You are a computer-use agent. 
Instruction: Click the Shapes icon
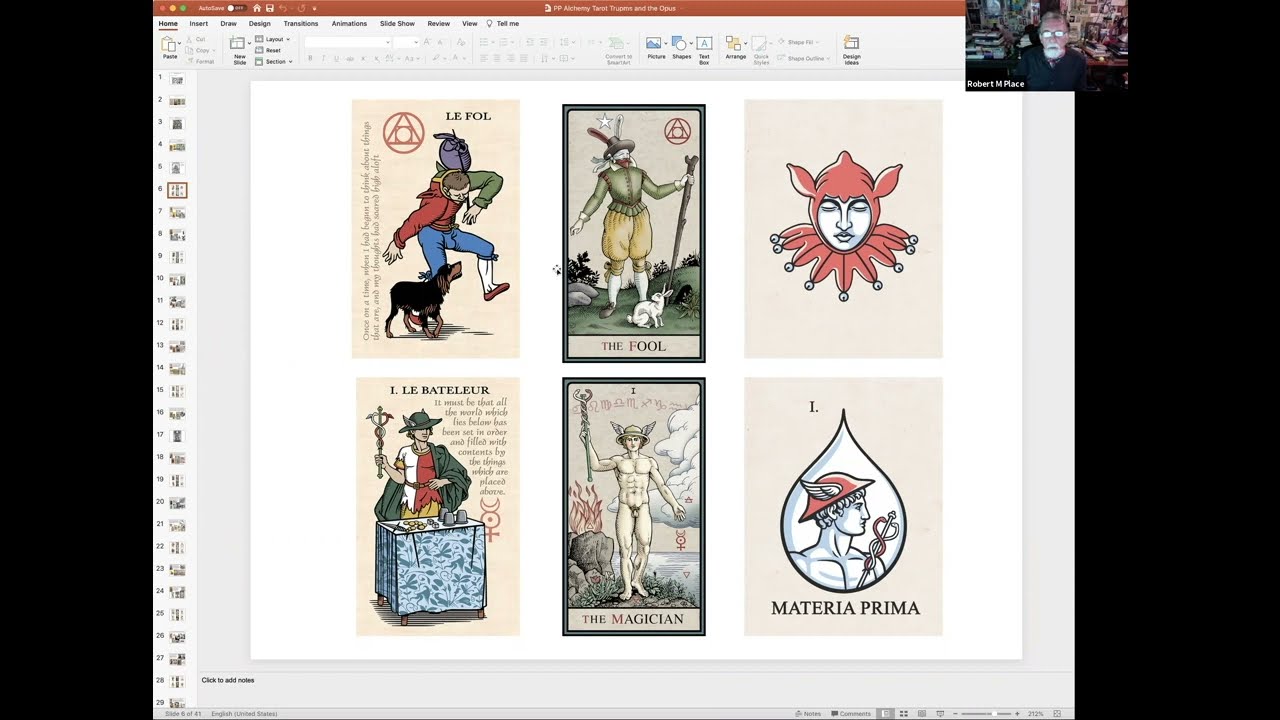tap(680, 43)
